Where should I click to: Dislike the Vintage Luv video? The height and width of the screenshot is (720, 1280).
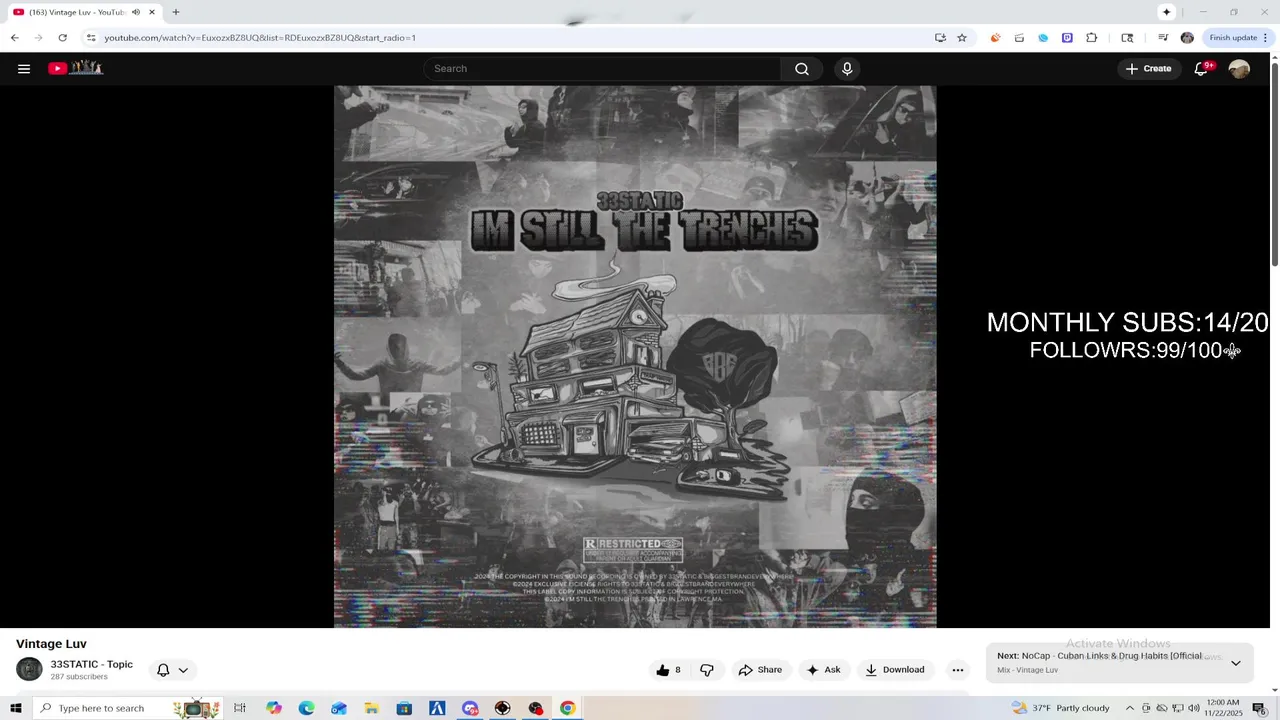click(x=707, y=670)
